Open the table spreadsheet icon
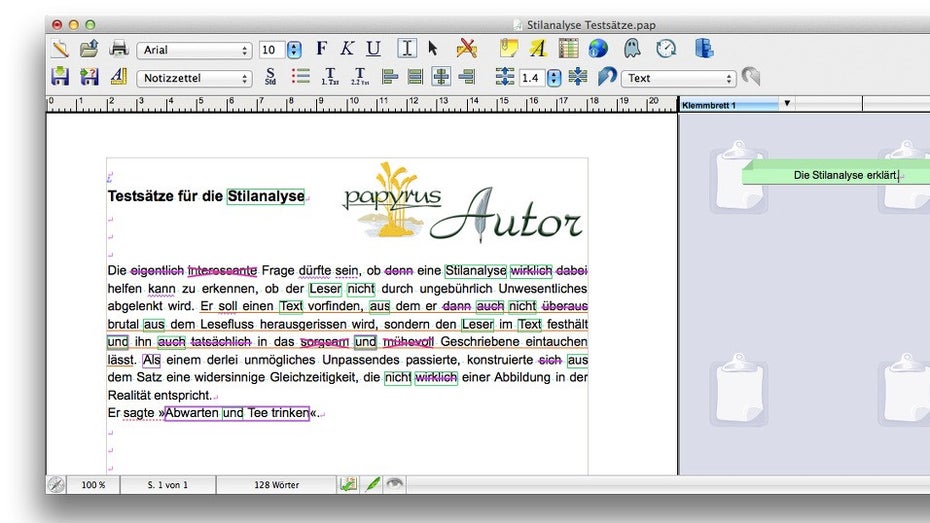Viewport: 930px width, 523px height. click(568, 48)
